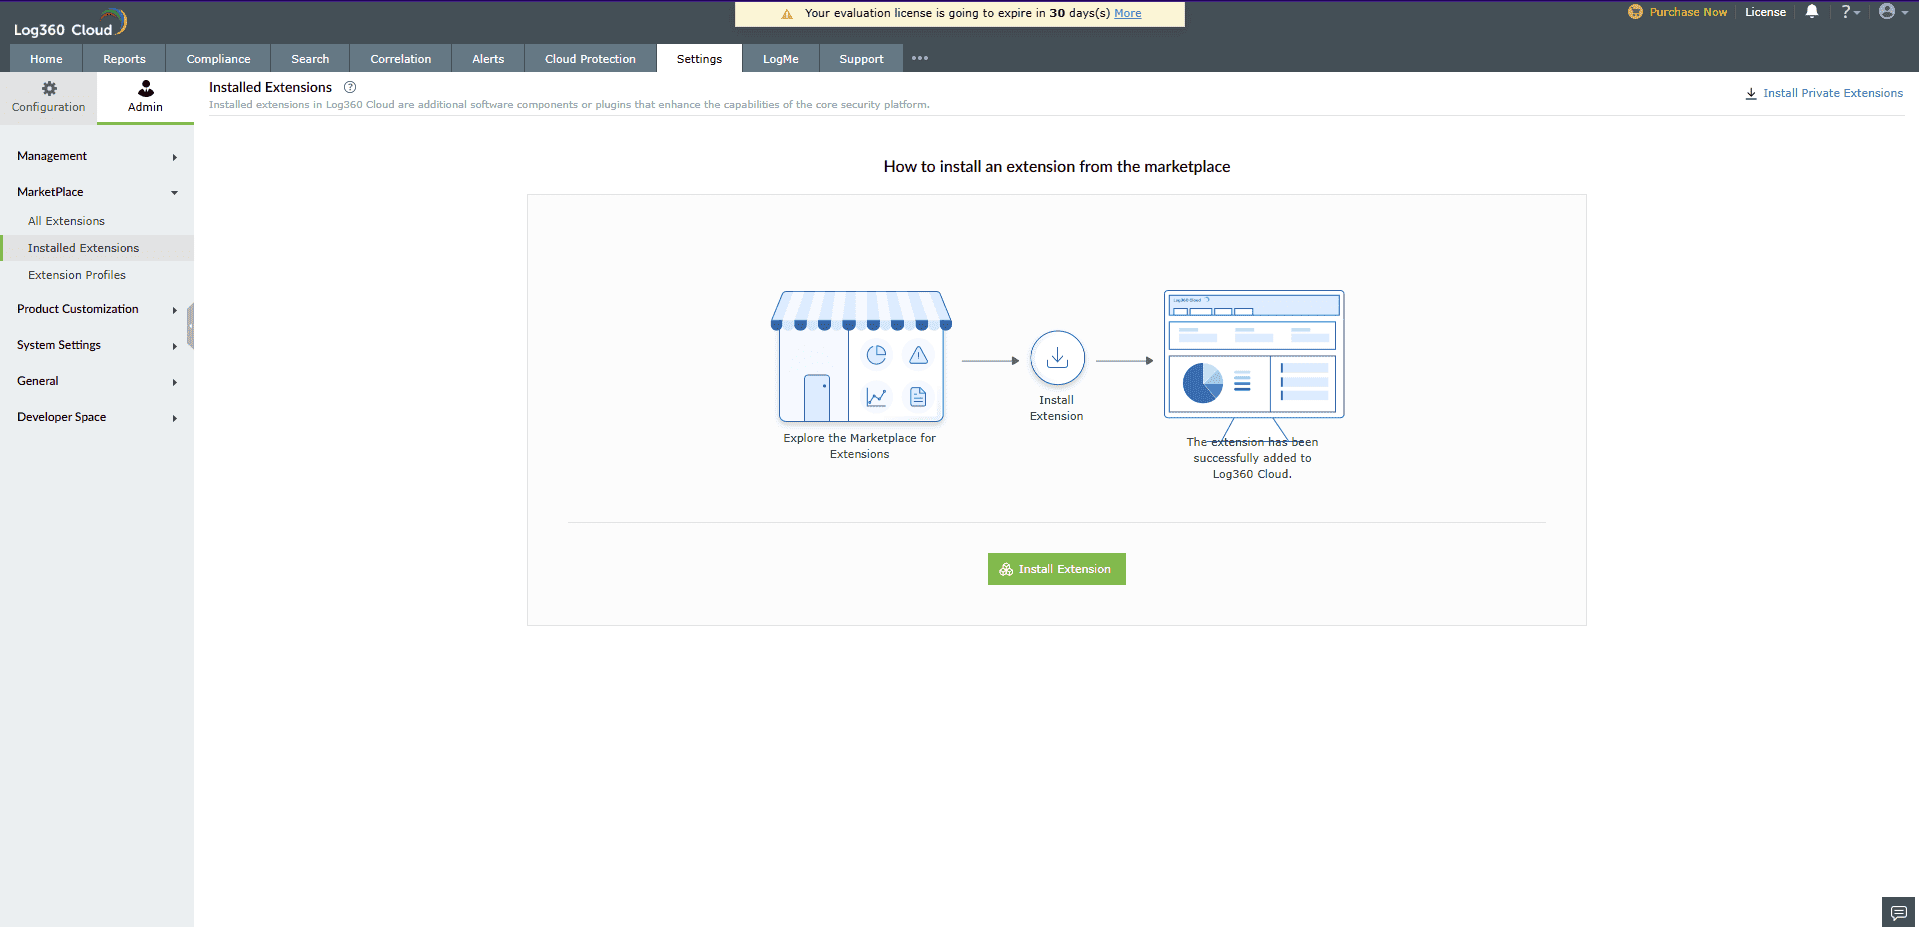
Task: Open the License link
Action: tap(1765, 12)
